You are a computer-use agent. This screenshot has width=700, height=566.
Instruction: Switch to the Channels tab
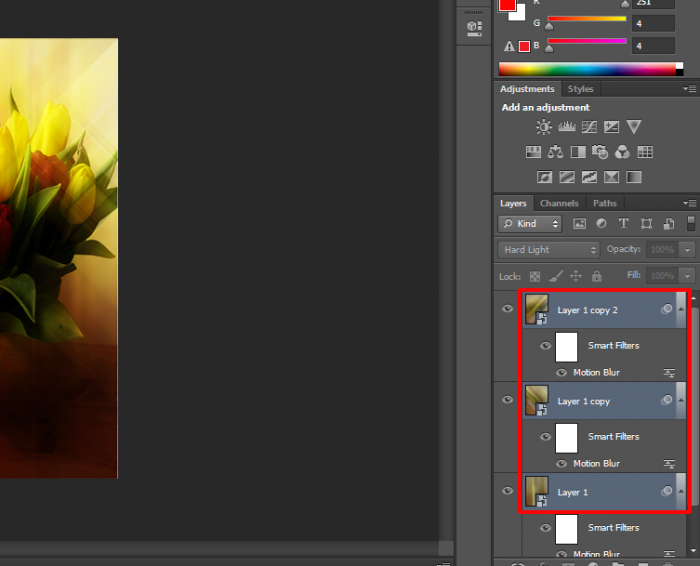pyautogui.click(x=559, y=203)
